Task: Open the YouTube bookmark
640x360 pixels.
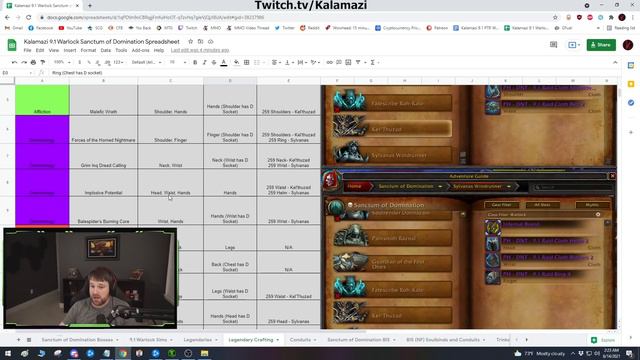Action: tap(70, 28)
